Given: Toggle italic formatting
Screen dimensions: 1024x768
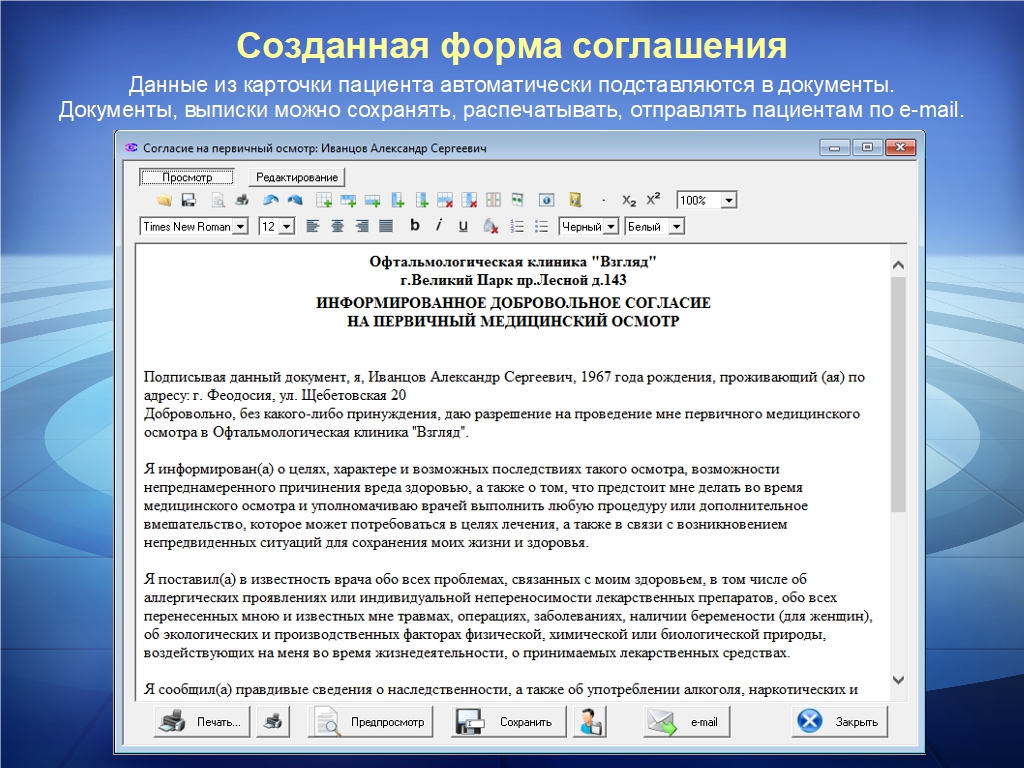Looking at the screenshot, I should [438, 226].
